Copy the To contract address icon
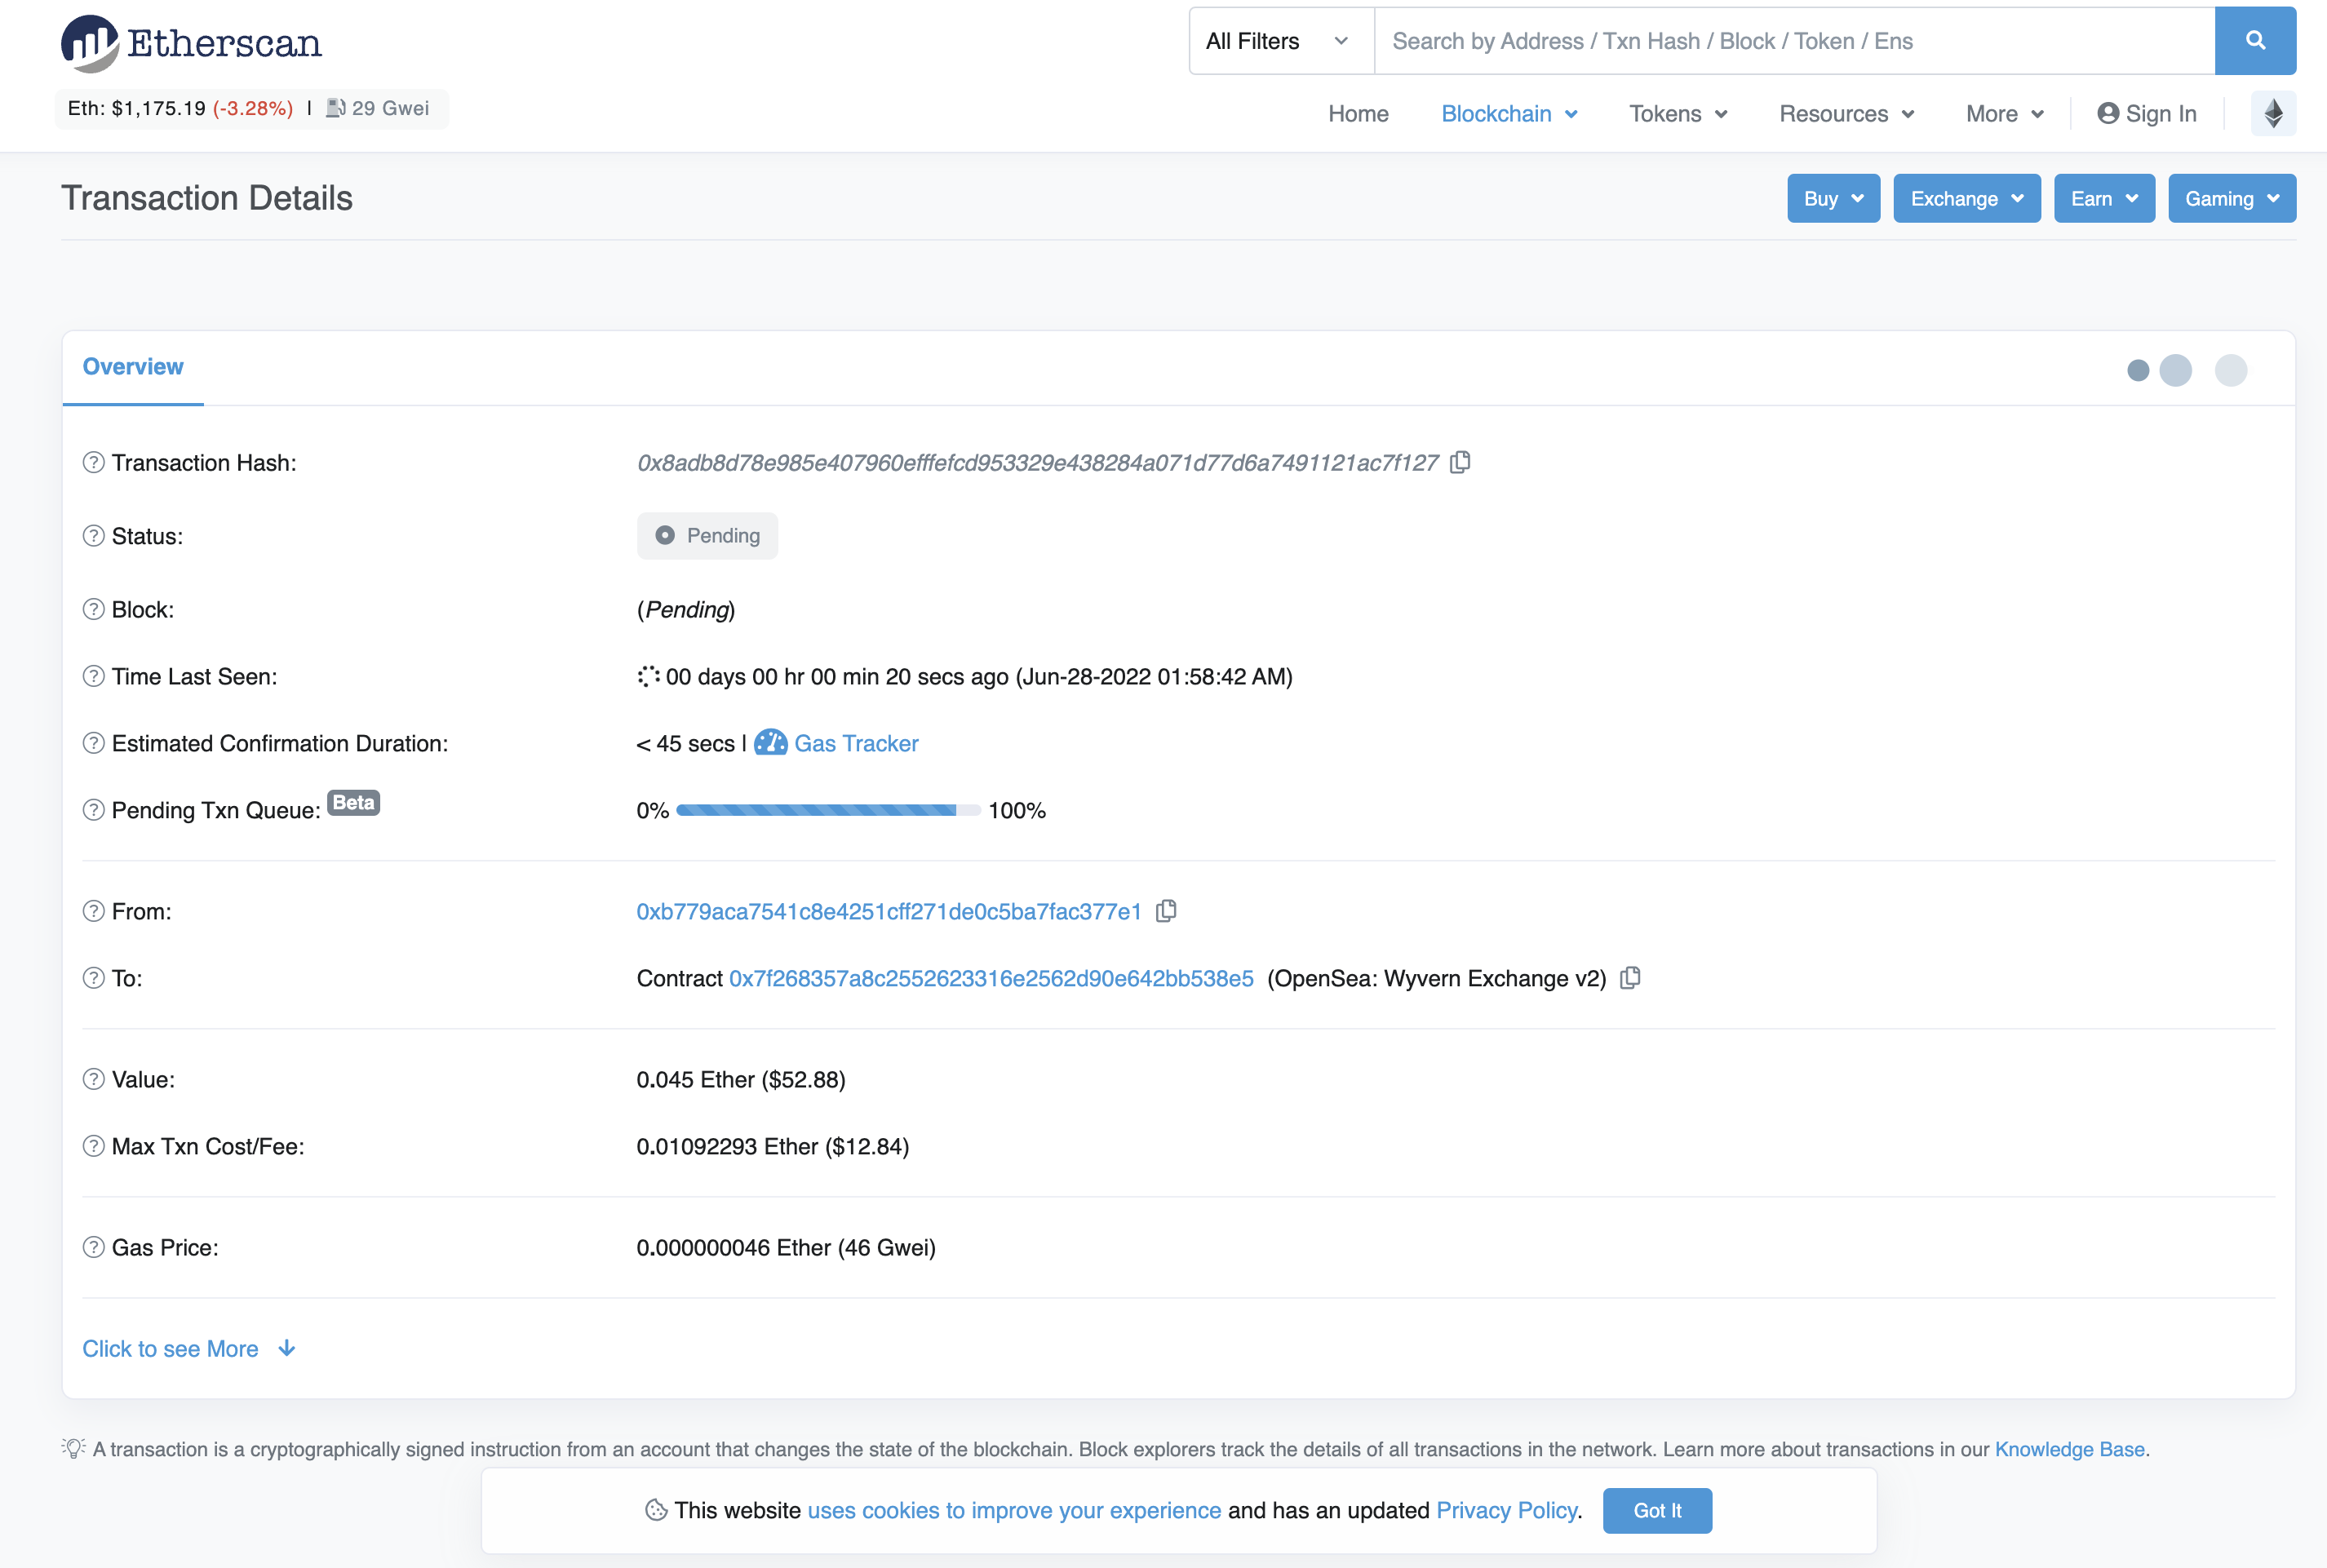 point(1630,978)
